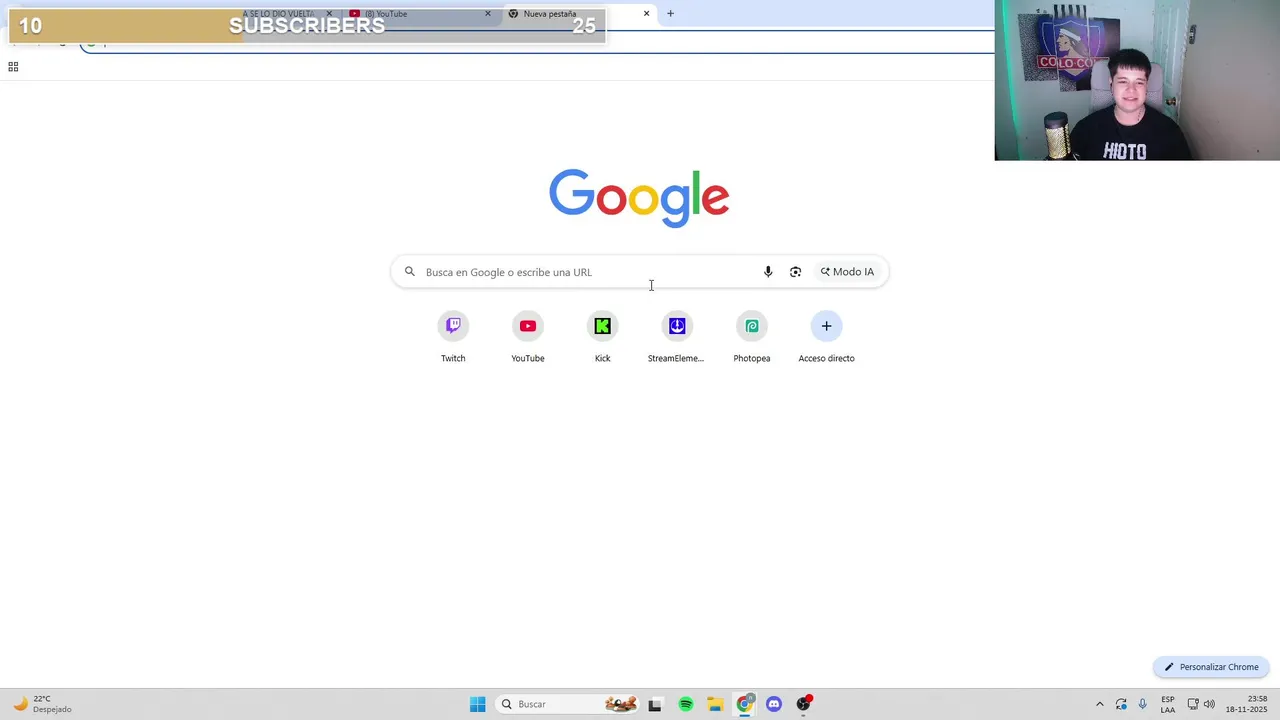Click the sync icon in system tray
Image resolution: width=1280 pixels, height=720 pixels.
[1121, 704]
